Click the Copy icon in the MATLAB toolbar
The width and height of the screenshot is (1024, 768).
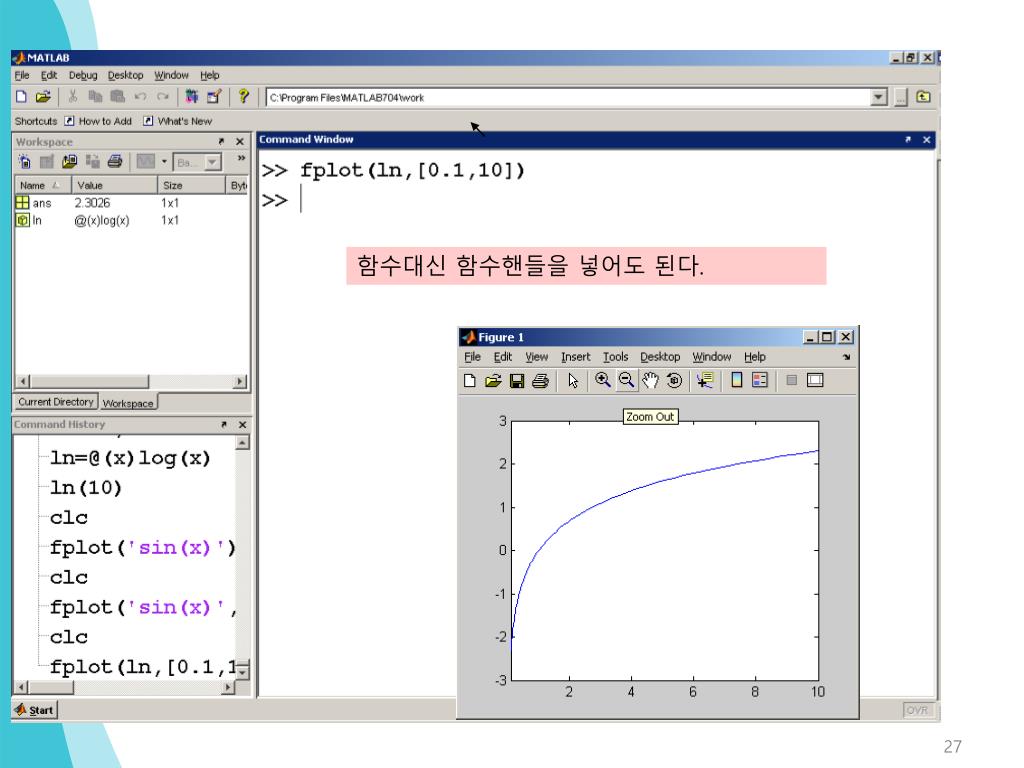(x=95, y=97)
